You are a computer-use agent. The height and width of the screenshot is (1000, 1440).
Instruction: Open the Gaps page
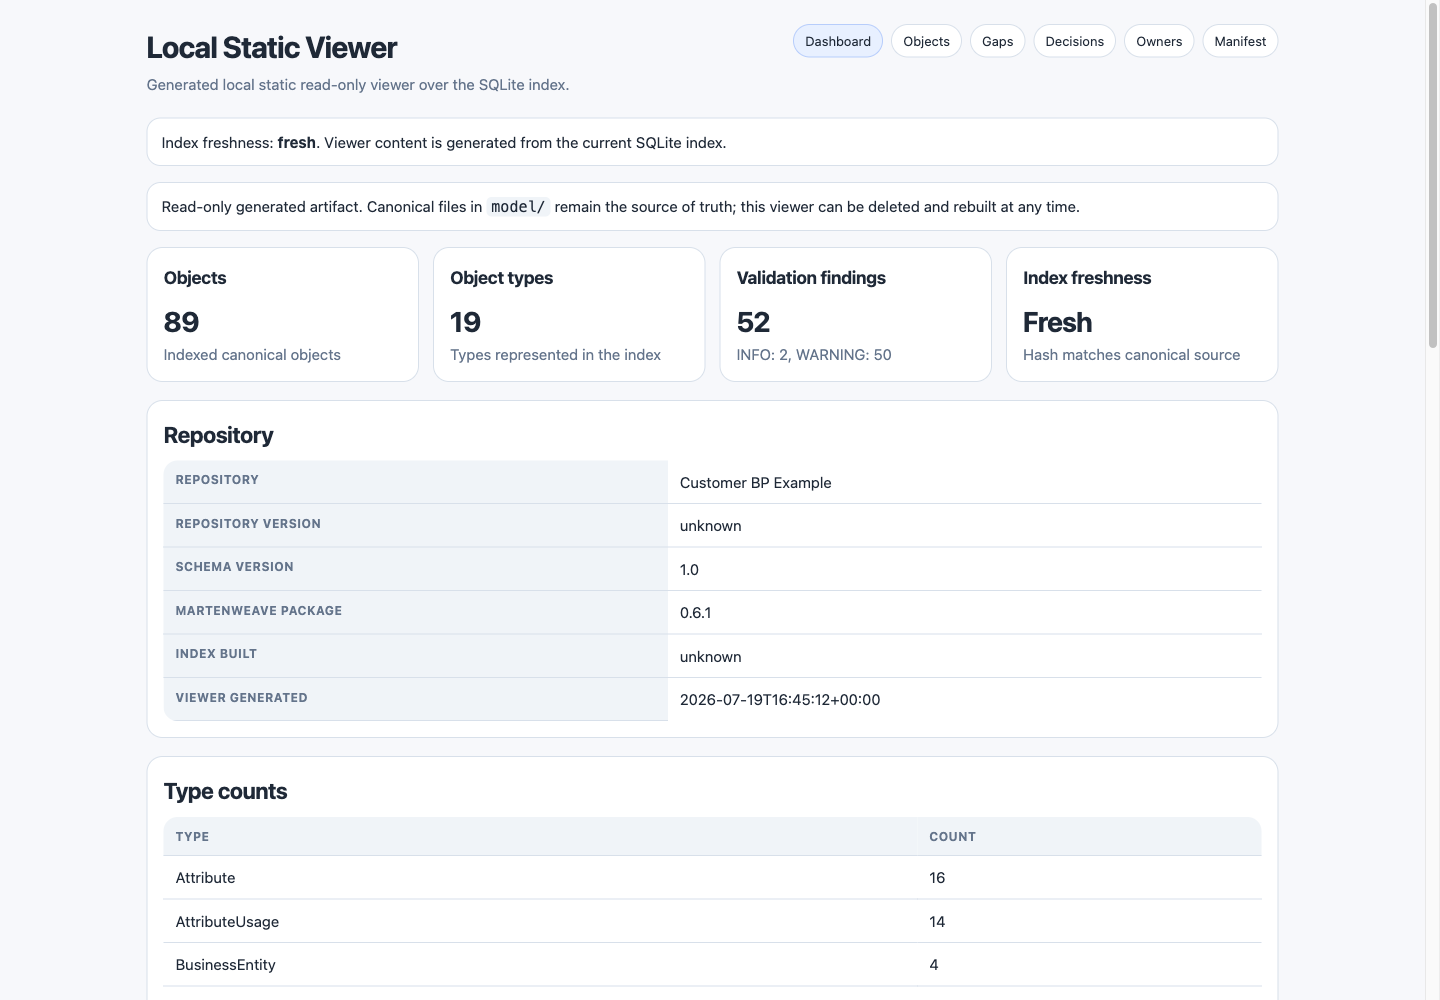[x=997, y=41]
